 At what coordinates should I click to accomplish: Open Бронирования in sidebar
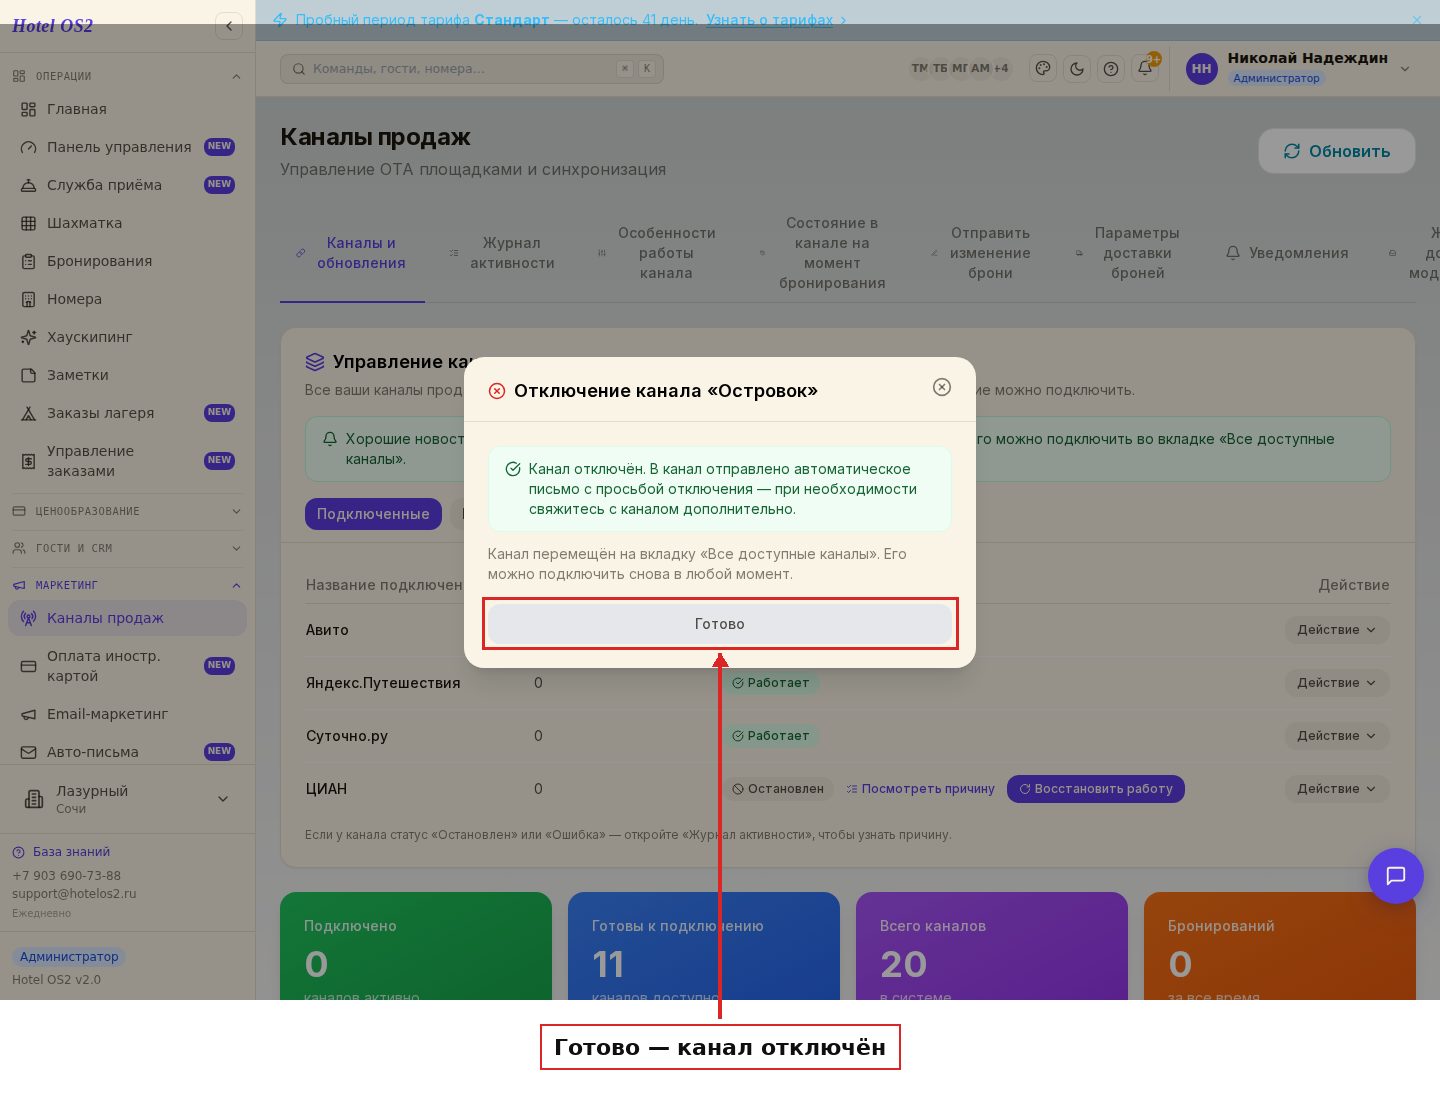(x=127, y=261)
